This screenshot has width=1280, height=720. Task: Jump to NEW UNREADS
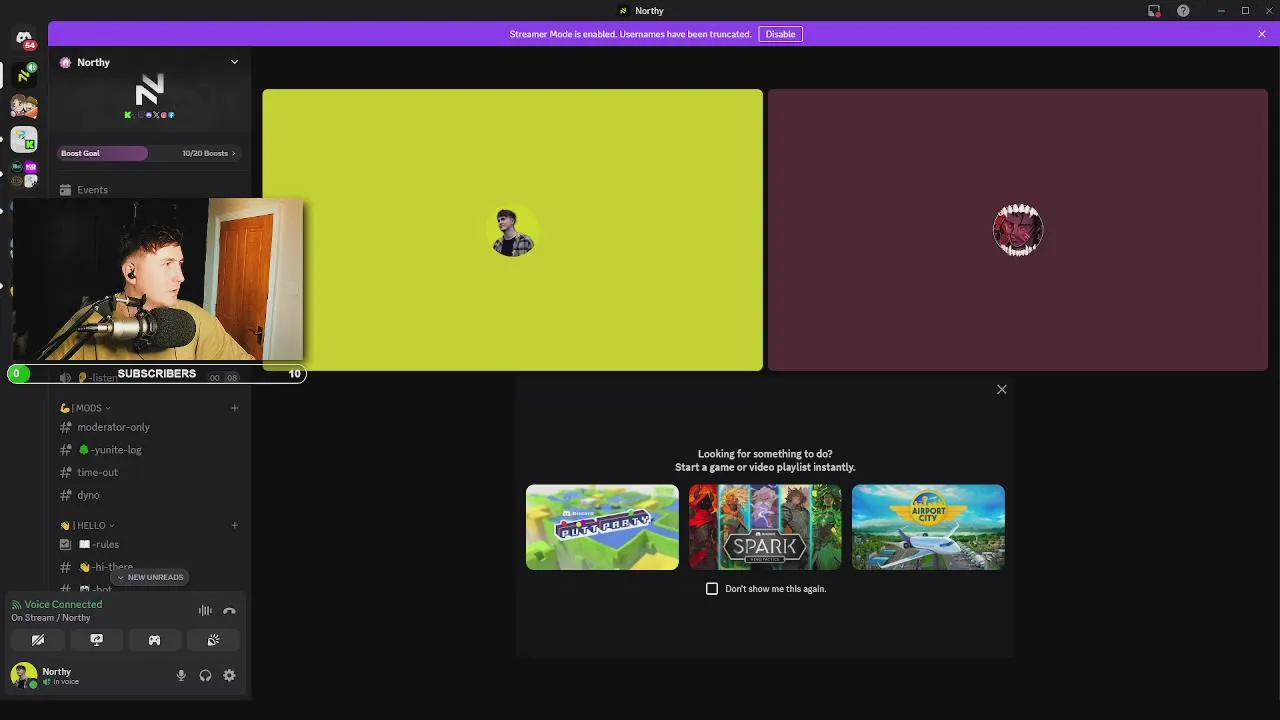(150, 577)
